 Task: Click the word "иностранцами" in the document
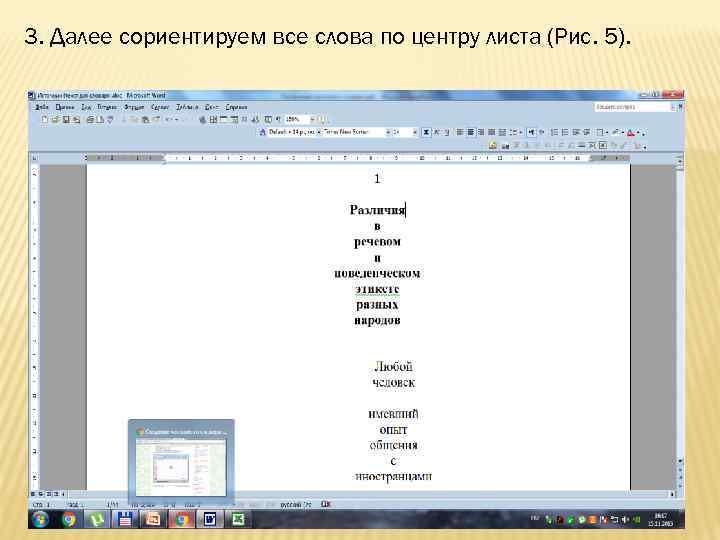click(x=394, y=476)
